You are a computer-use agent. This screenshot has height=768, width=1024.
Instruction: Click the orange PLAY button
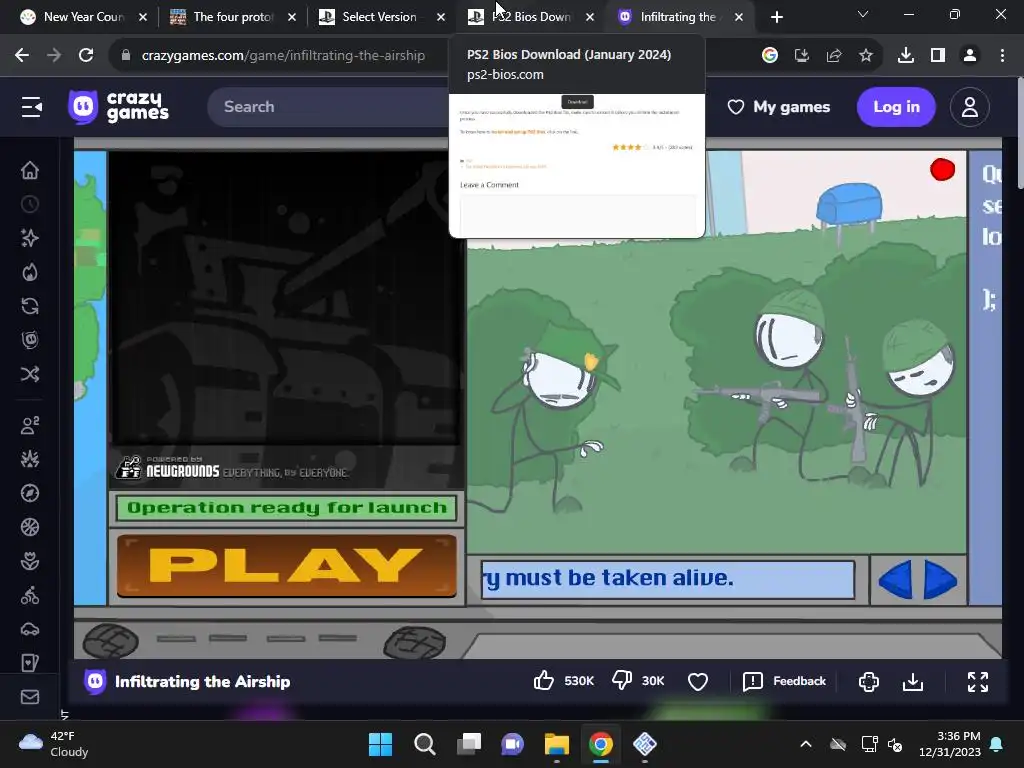click(287, 566)
